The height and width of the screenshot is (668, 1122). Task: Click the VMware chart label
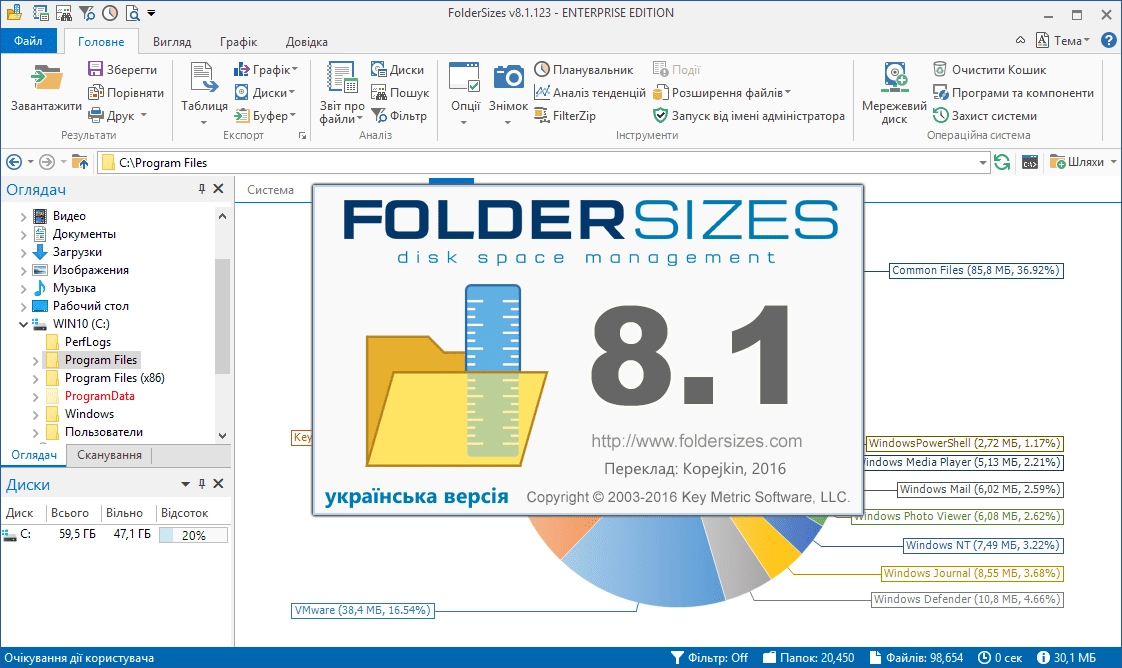[x=363, y=610]
